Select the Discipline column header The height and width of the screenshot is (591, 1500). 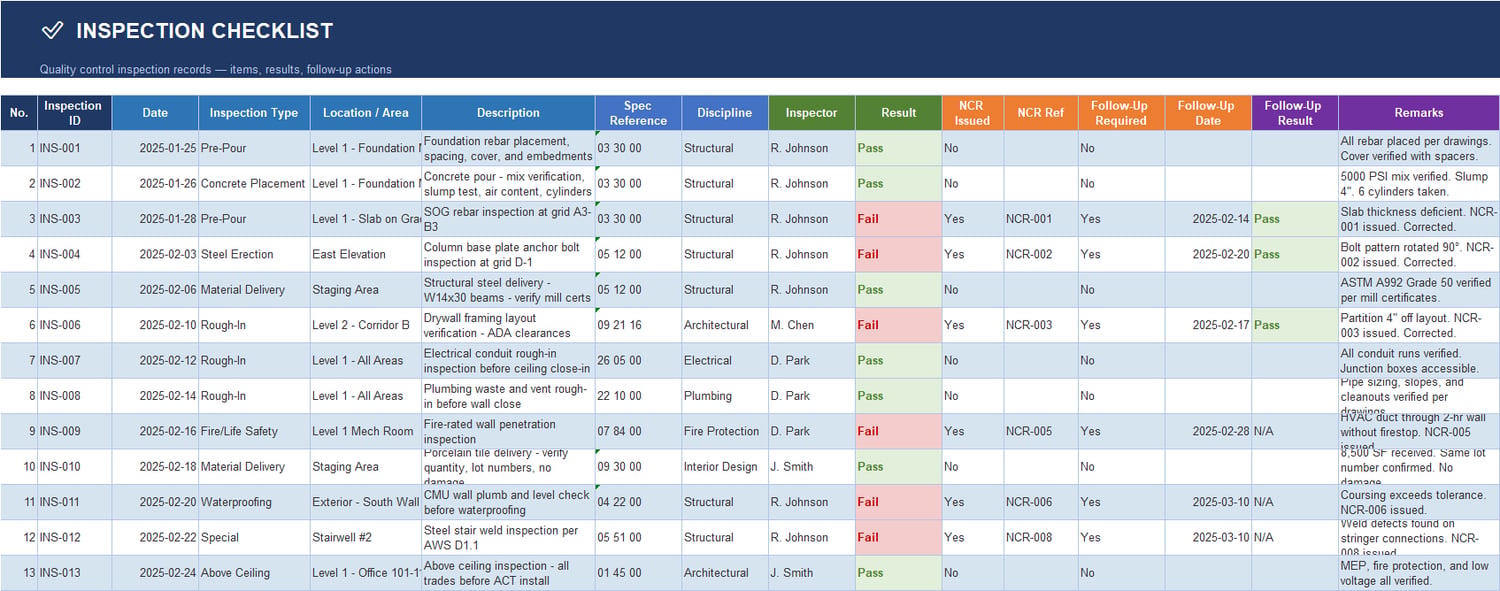click(x=725, y=113)
